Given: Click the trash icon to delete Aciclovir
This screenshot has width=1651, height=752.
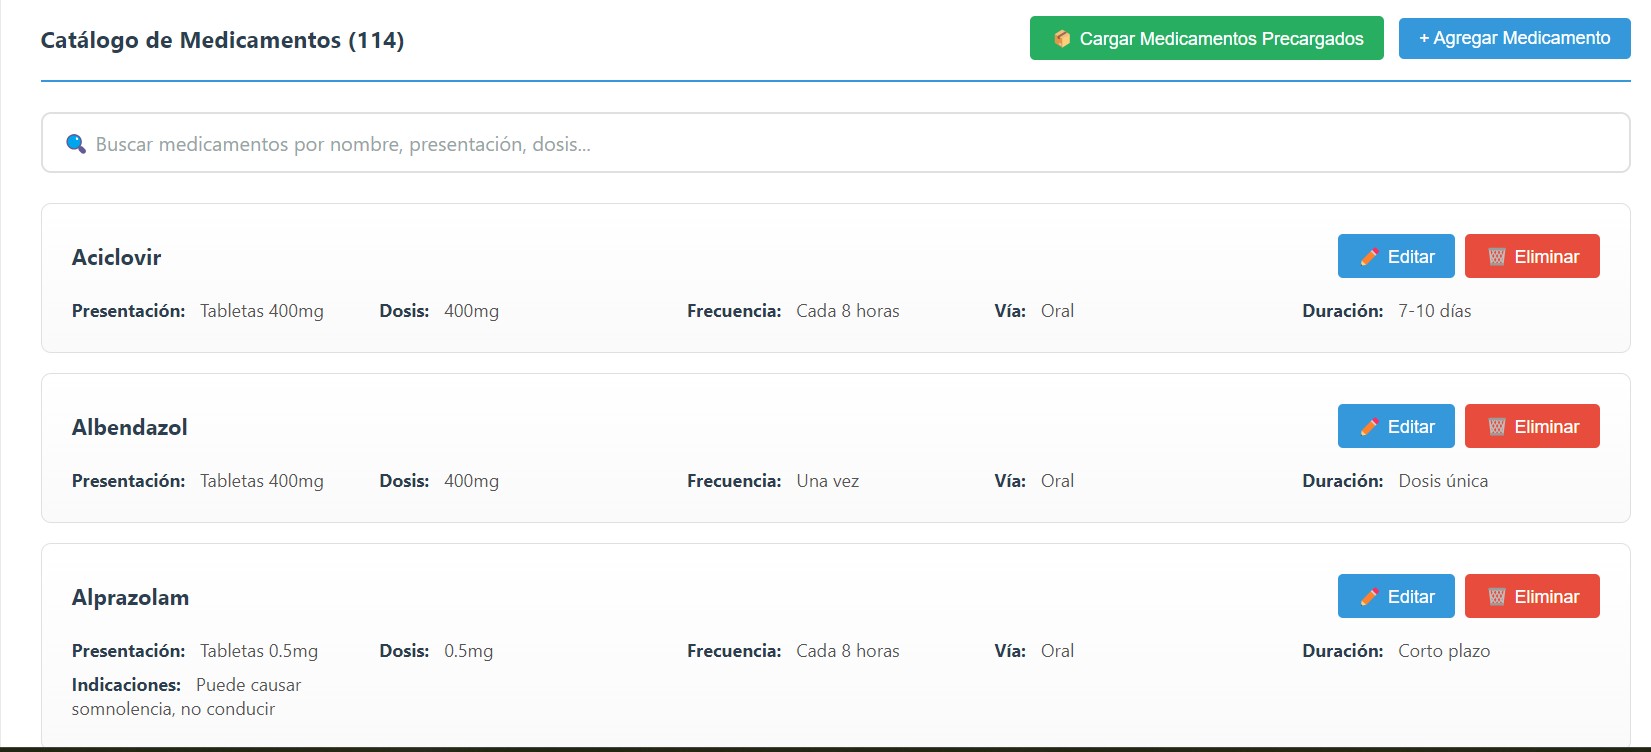Looking at the screenshot, I should (x=1496, y=257).
